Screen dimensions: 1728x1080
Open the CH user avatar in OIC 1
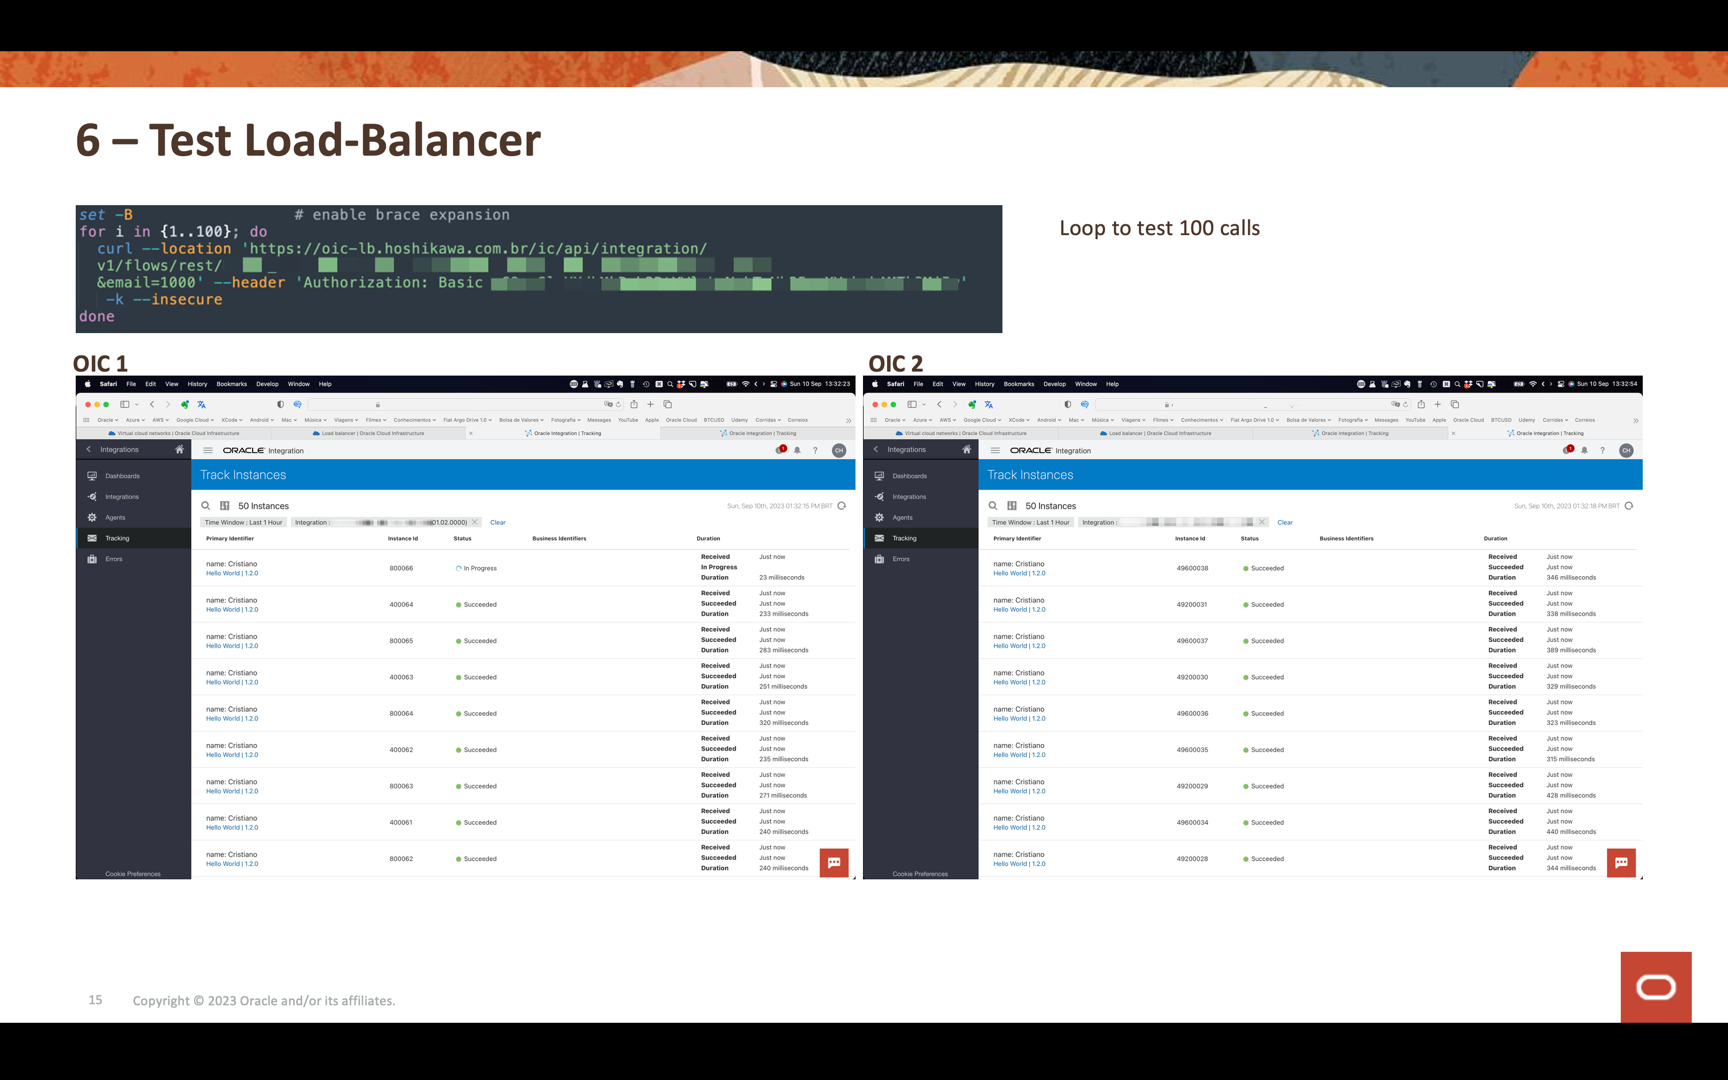point(839,451)
